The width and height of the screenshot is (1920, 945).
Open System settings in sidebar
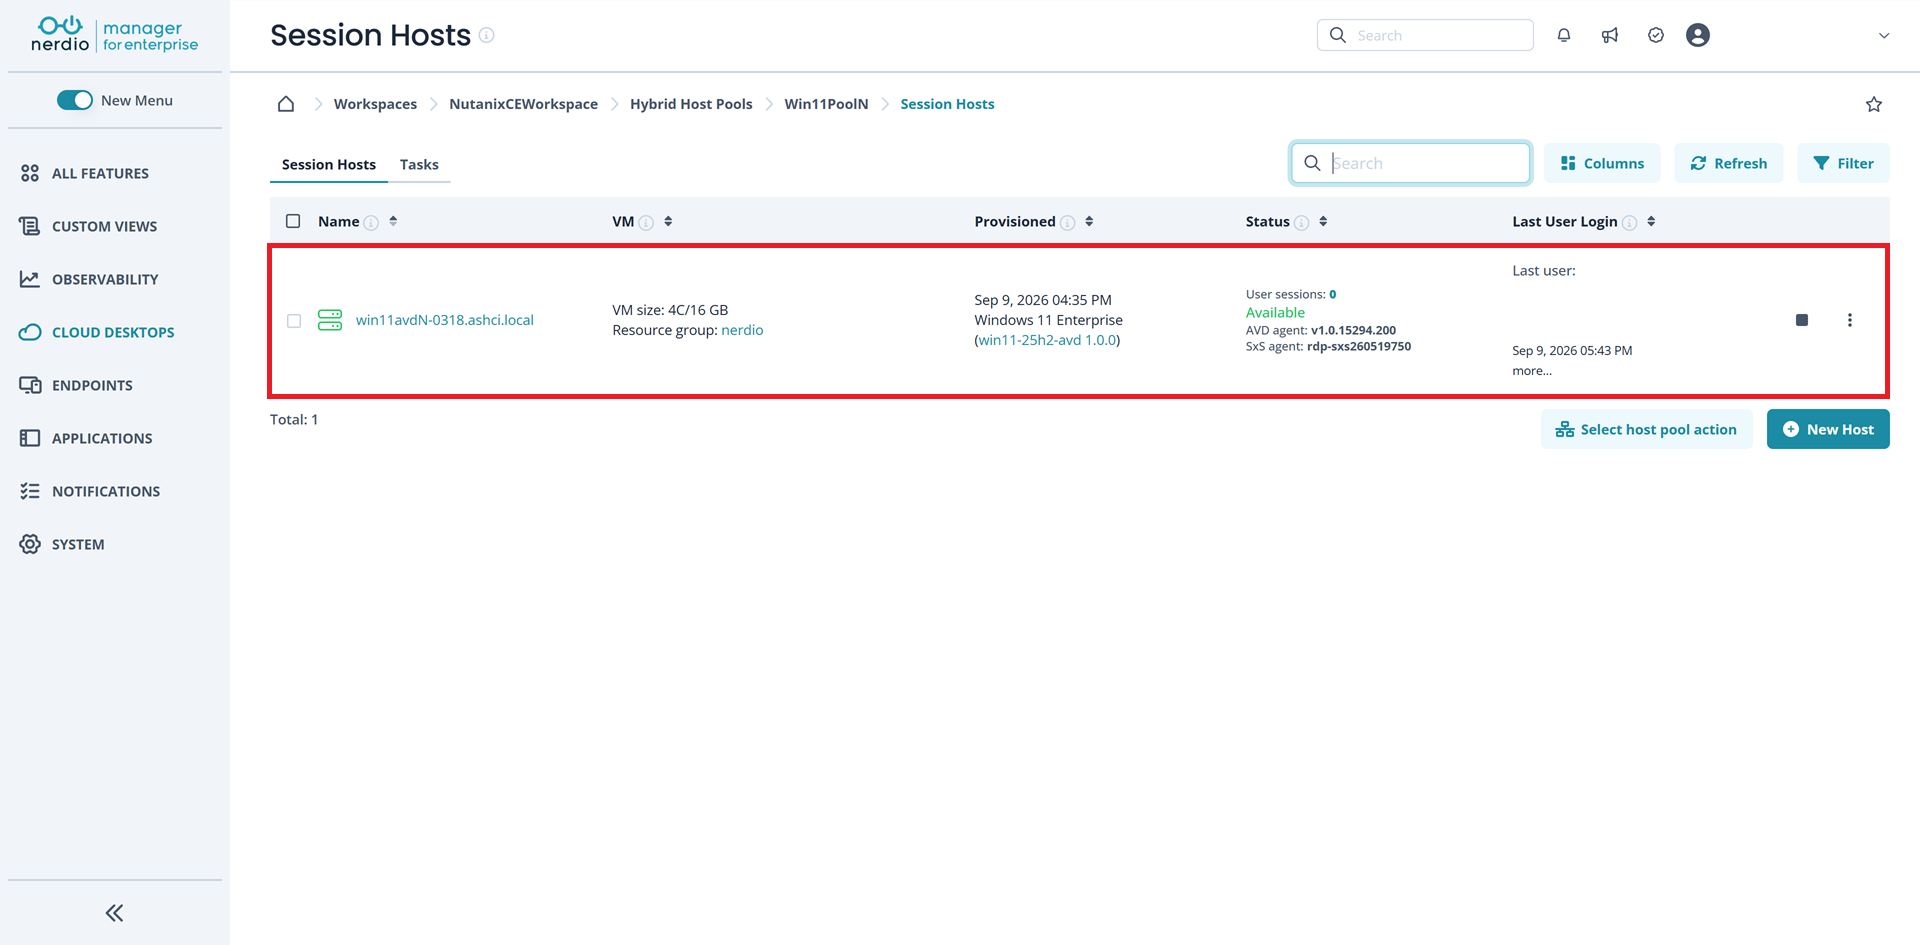(x=62, y=544)
